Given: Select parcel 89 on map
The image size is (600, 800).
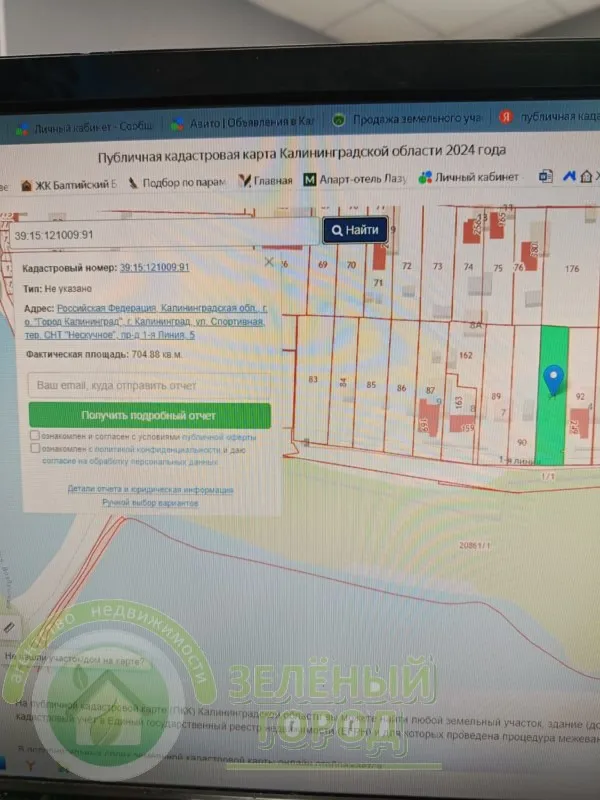Looking at the screenshot, I should pyautogui.click(x=496, y=396).
